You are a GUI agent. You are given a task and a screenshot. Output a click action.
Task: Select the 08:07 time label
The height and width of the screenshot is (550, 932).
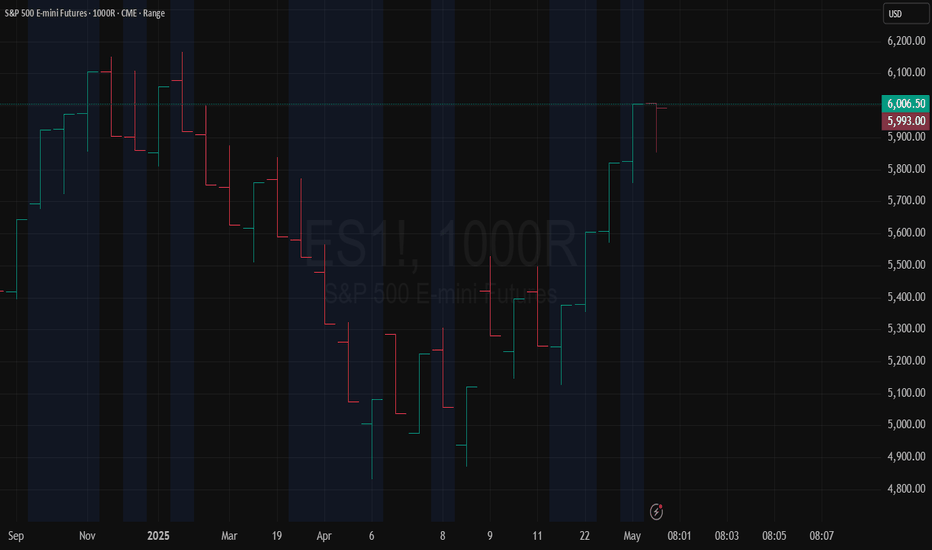(821, 536)
